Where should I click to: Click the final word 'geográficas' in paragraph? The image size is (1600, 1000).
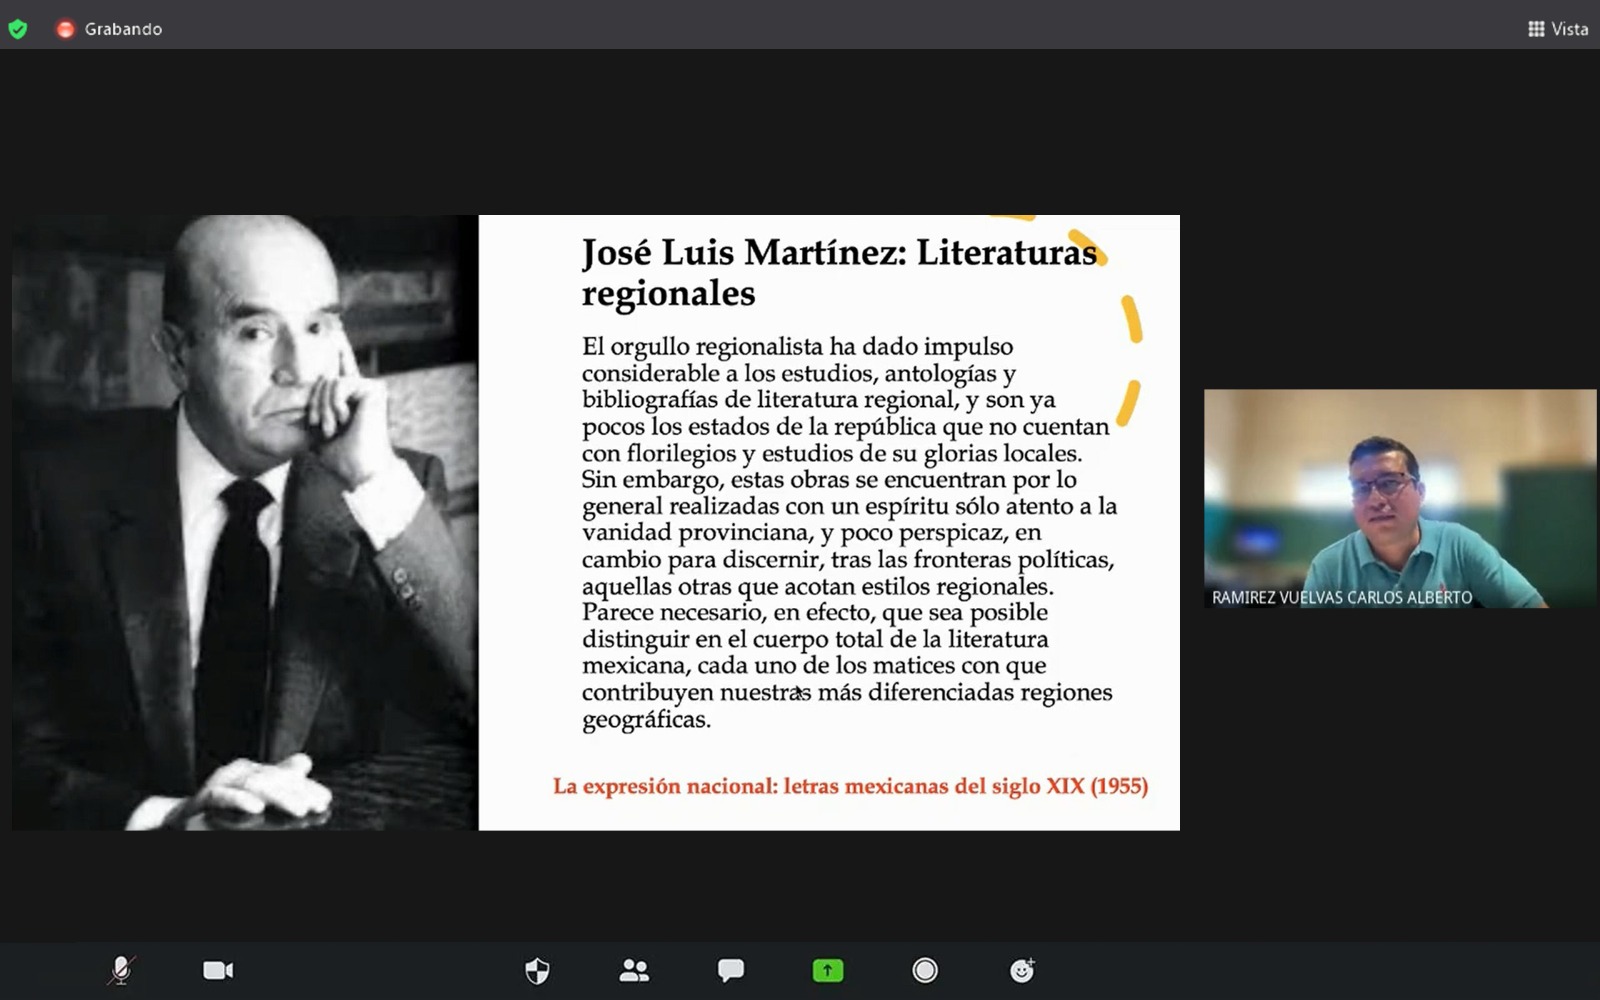[x=645, y=720]
